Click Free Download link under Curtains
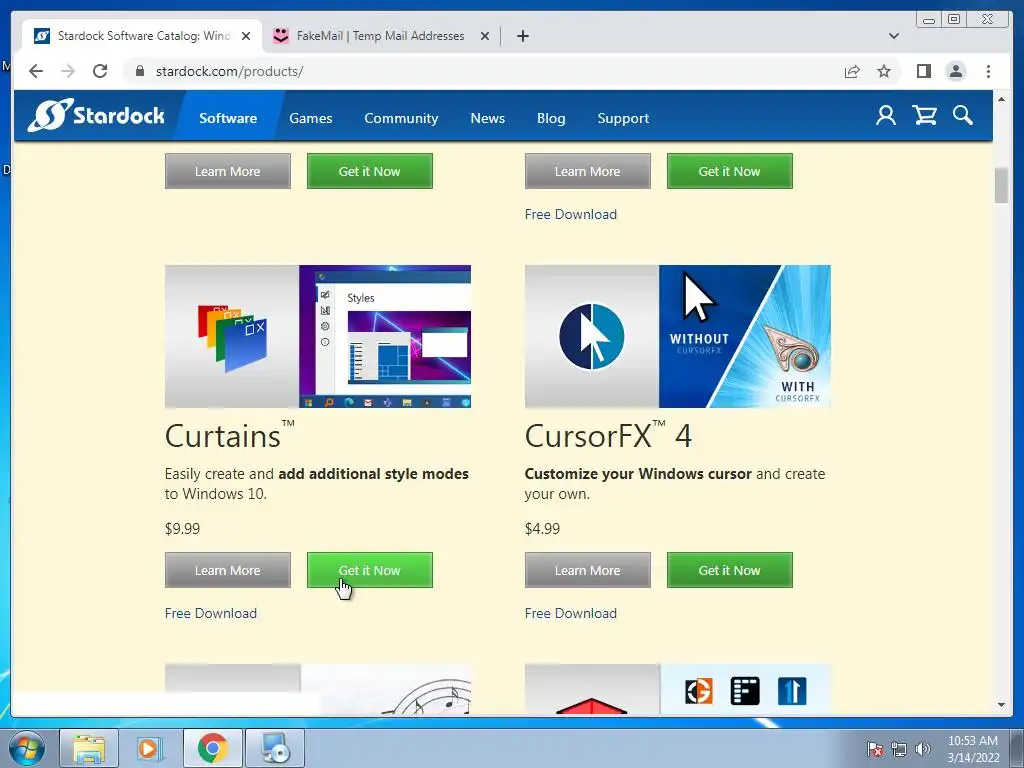The height and width of the screenshot is (768, 1024). (210, 613)
